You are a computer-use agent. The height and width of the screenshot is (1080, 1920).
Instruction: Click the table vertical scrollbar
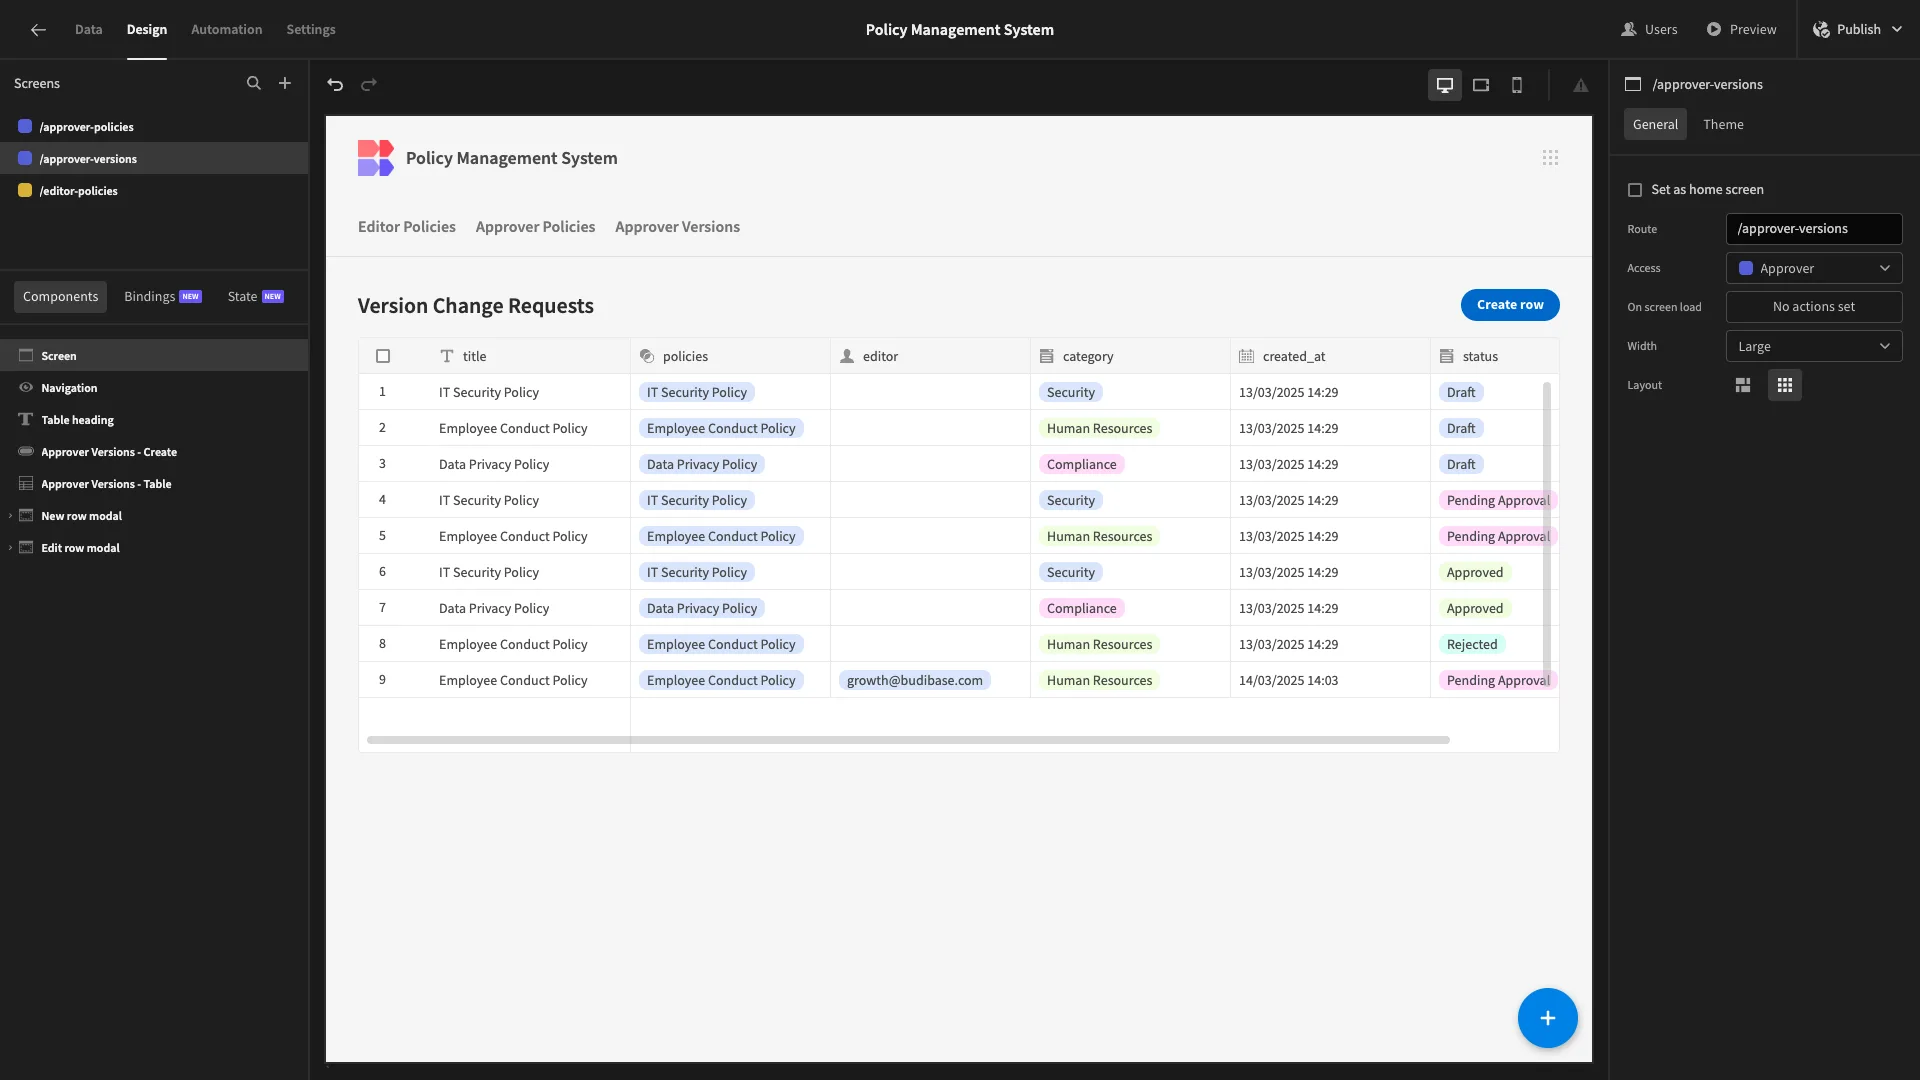click(1547, 535)
